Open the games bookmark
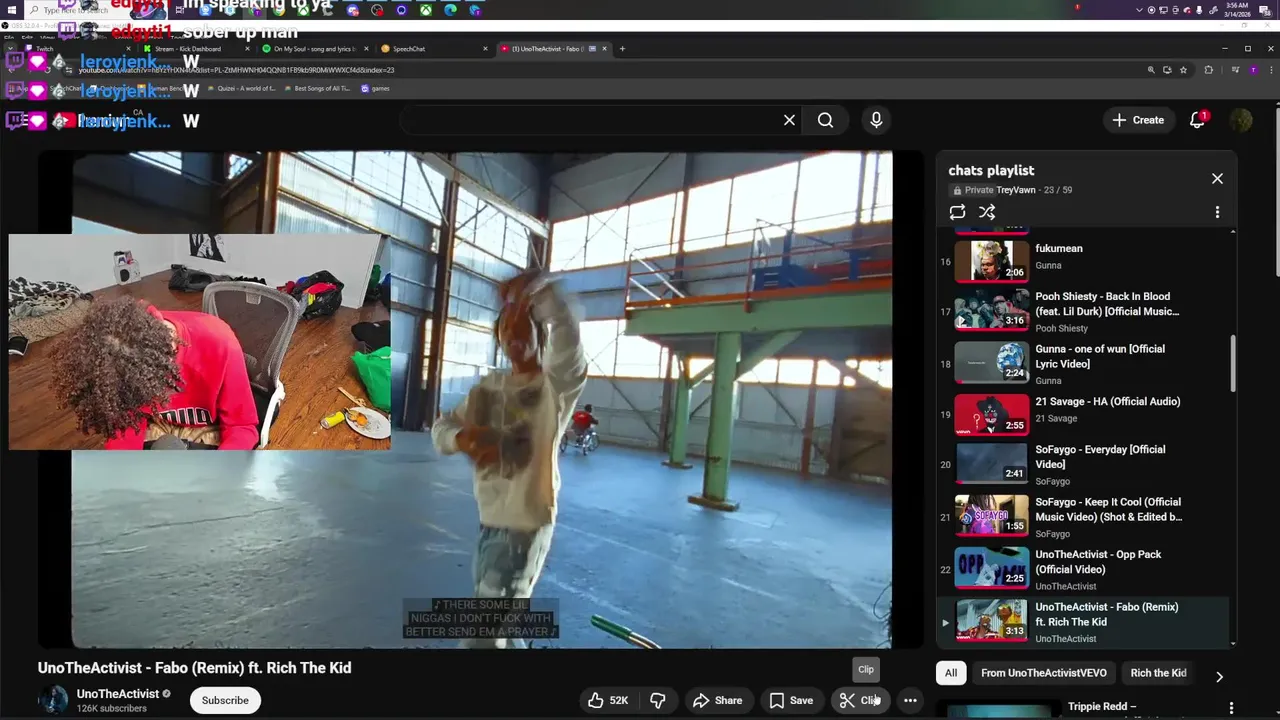The height and width of the screenshot is (720, 1280). [375, 88]
